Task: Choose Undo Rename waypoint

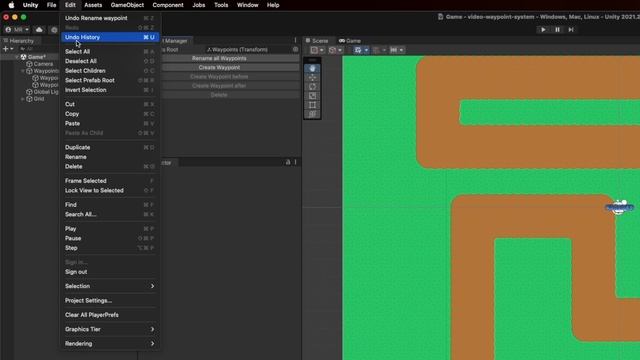Action: (110, 18)
